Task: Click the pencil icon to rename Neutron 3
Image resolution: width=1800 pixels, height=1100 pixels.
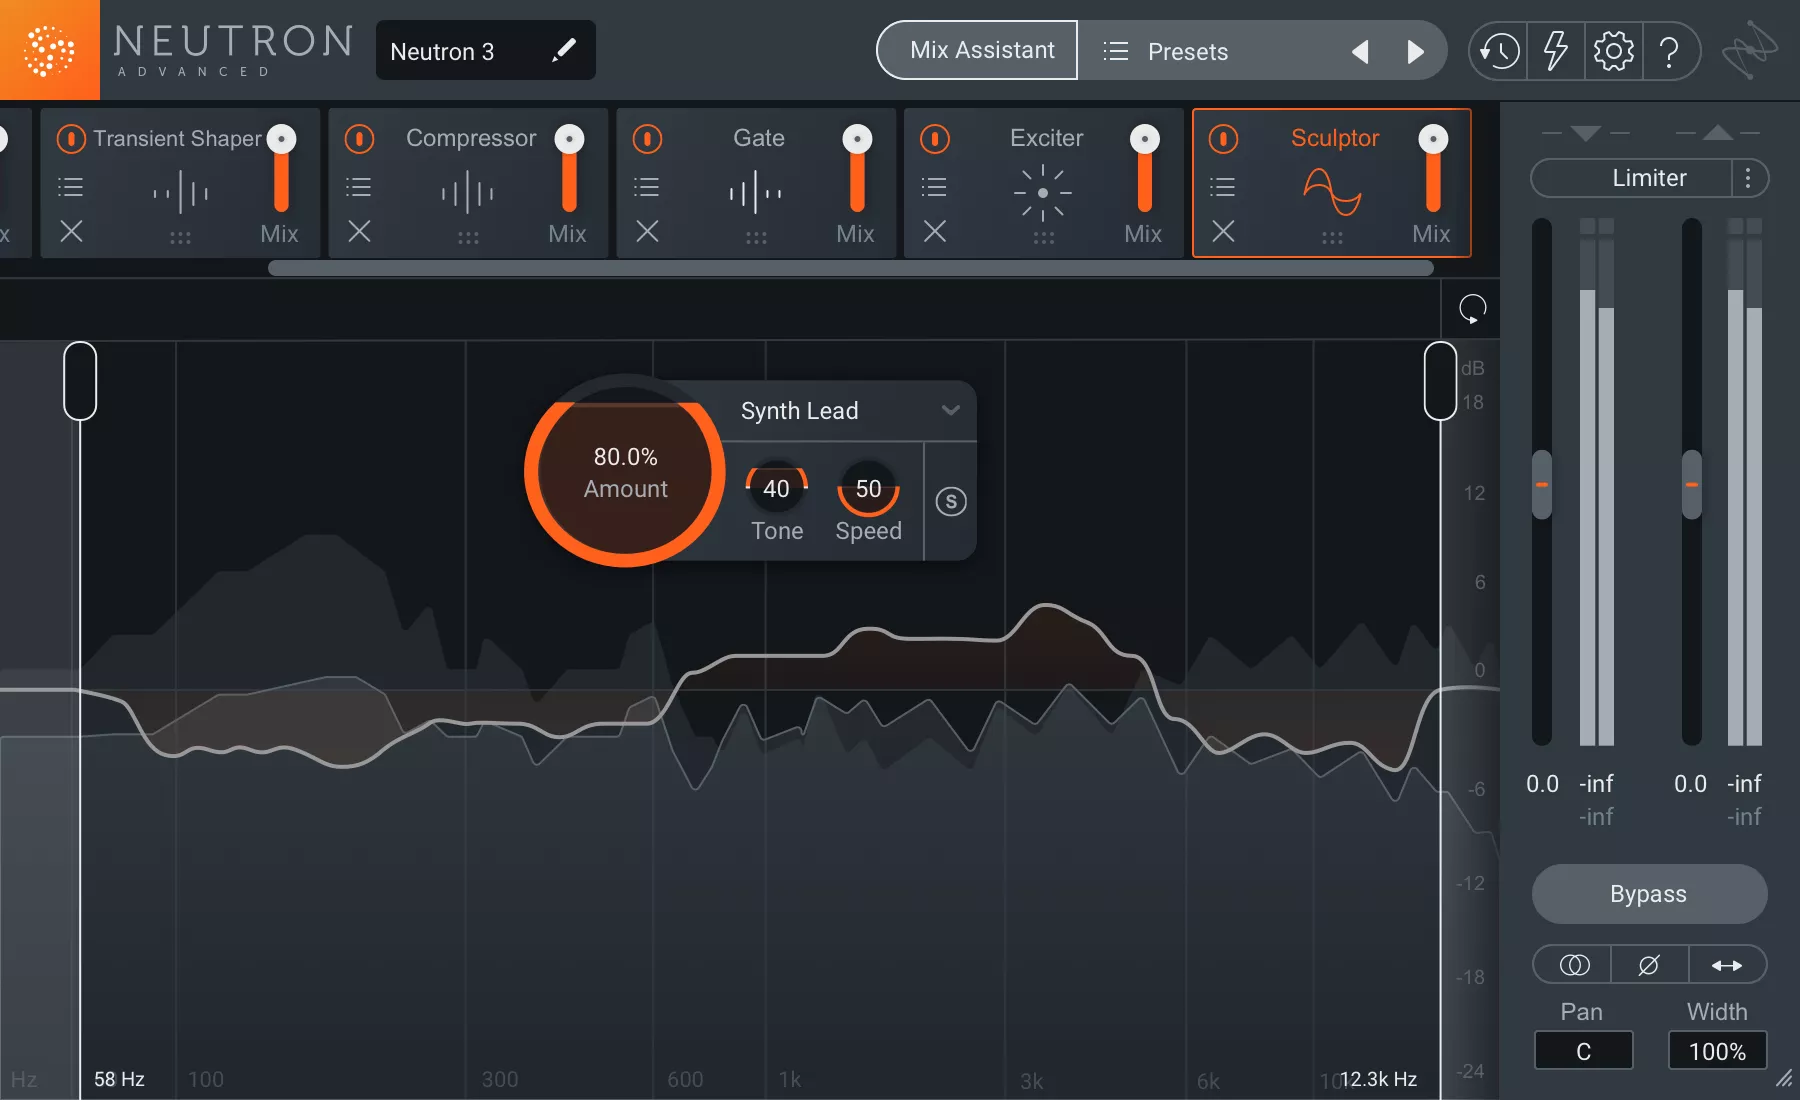Action: [565, 50]
